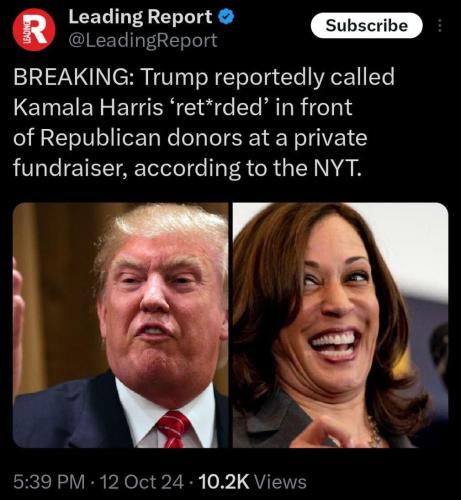Screen dimensions: 461x500
Task: Open the three-dot more options menu
Action: click(440, 26)
